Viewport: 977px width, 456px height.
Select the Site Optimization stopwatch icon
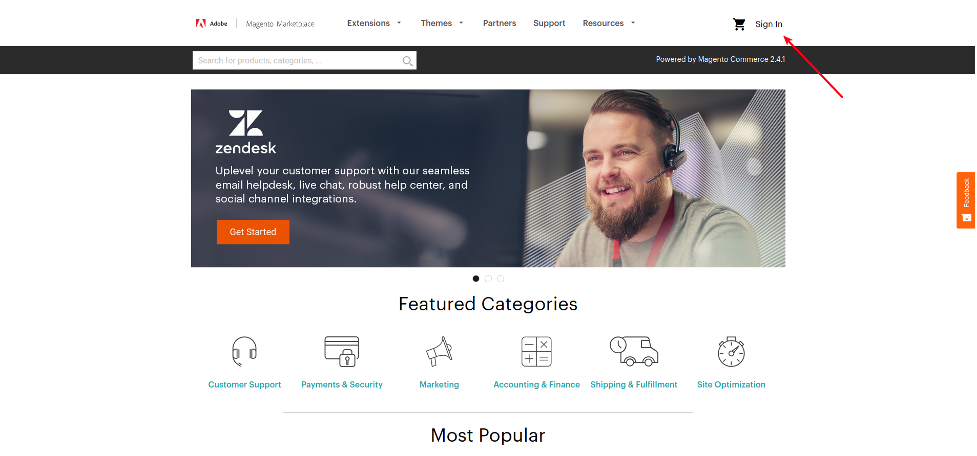point(731,352)
